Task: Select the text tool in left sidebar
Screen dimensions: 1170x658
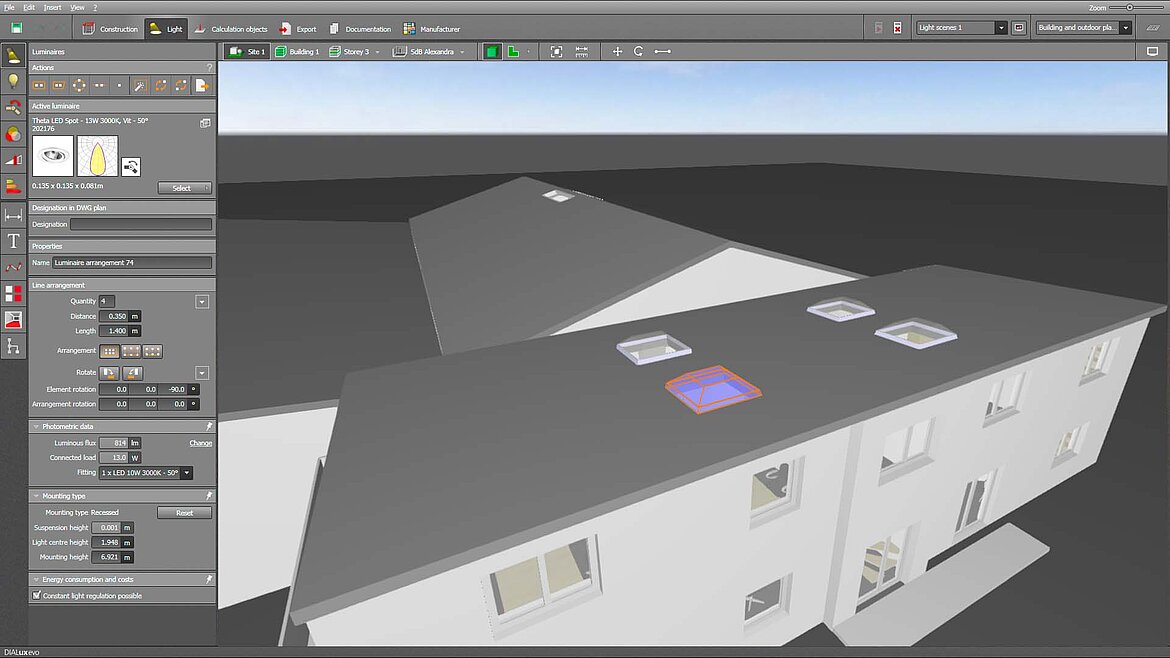Action: (x=13, y=241)
